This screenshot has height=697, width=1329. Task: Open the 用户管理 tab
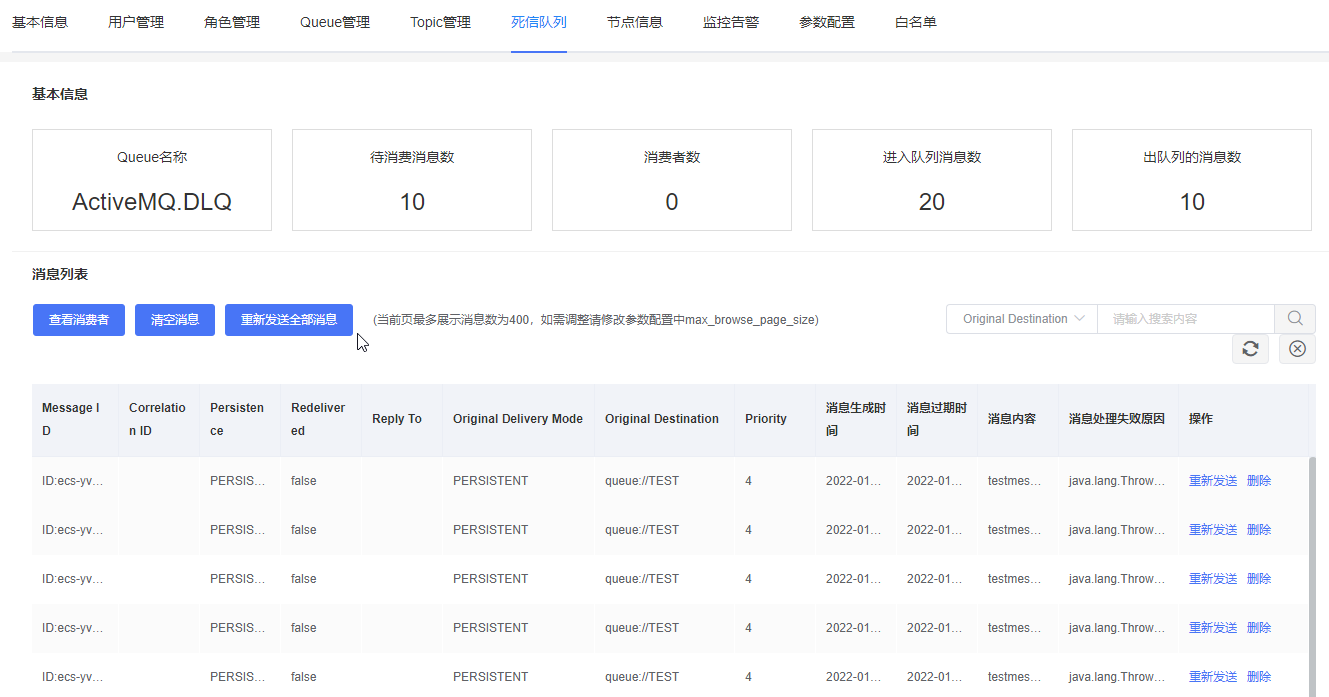click(x=136, y=22)
